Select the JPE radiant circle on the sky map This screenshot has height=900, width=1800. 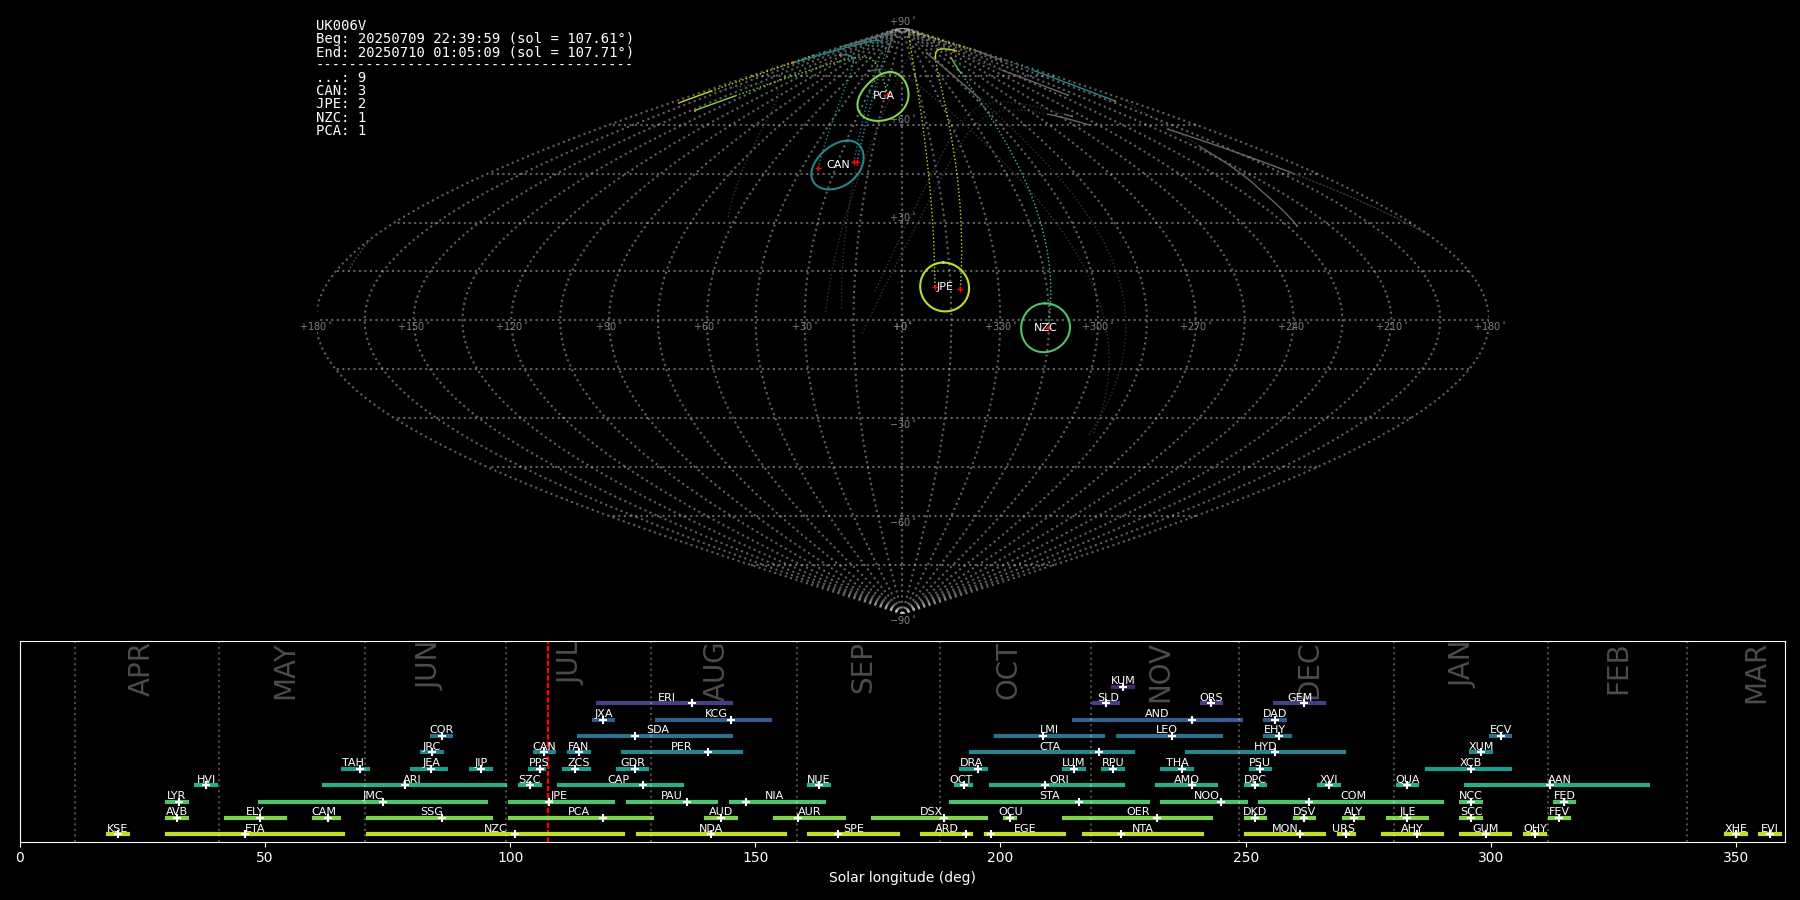pyautogui.click(x=945, y=287)
